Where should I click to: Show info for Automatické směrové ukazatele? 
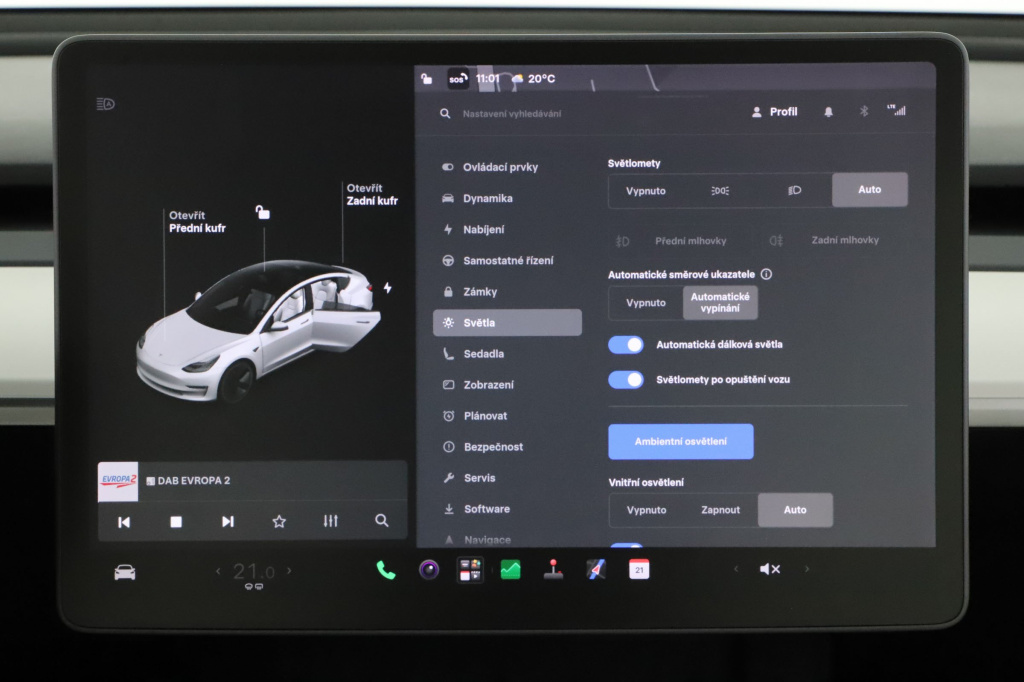pyautogui.click(x=767, y=274)
